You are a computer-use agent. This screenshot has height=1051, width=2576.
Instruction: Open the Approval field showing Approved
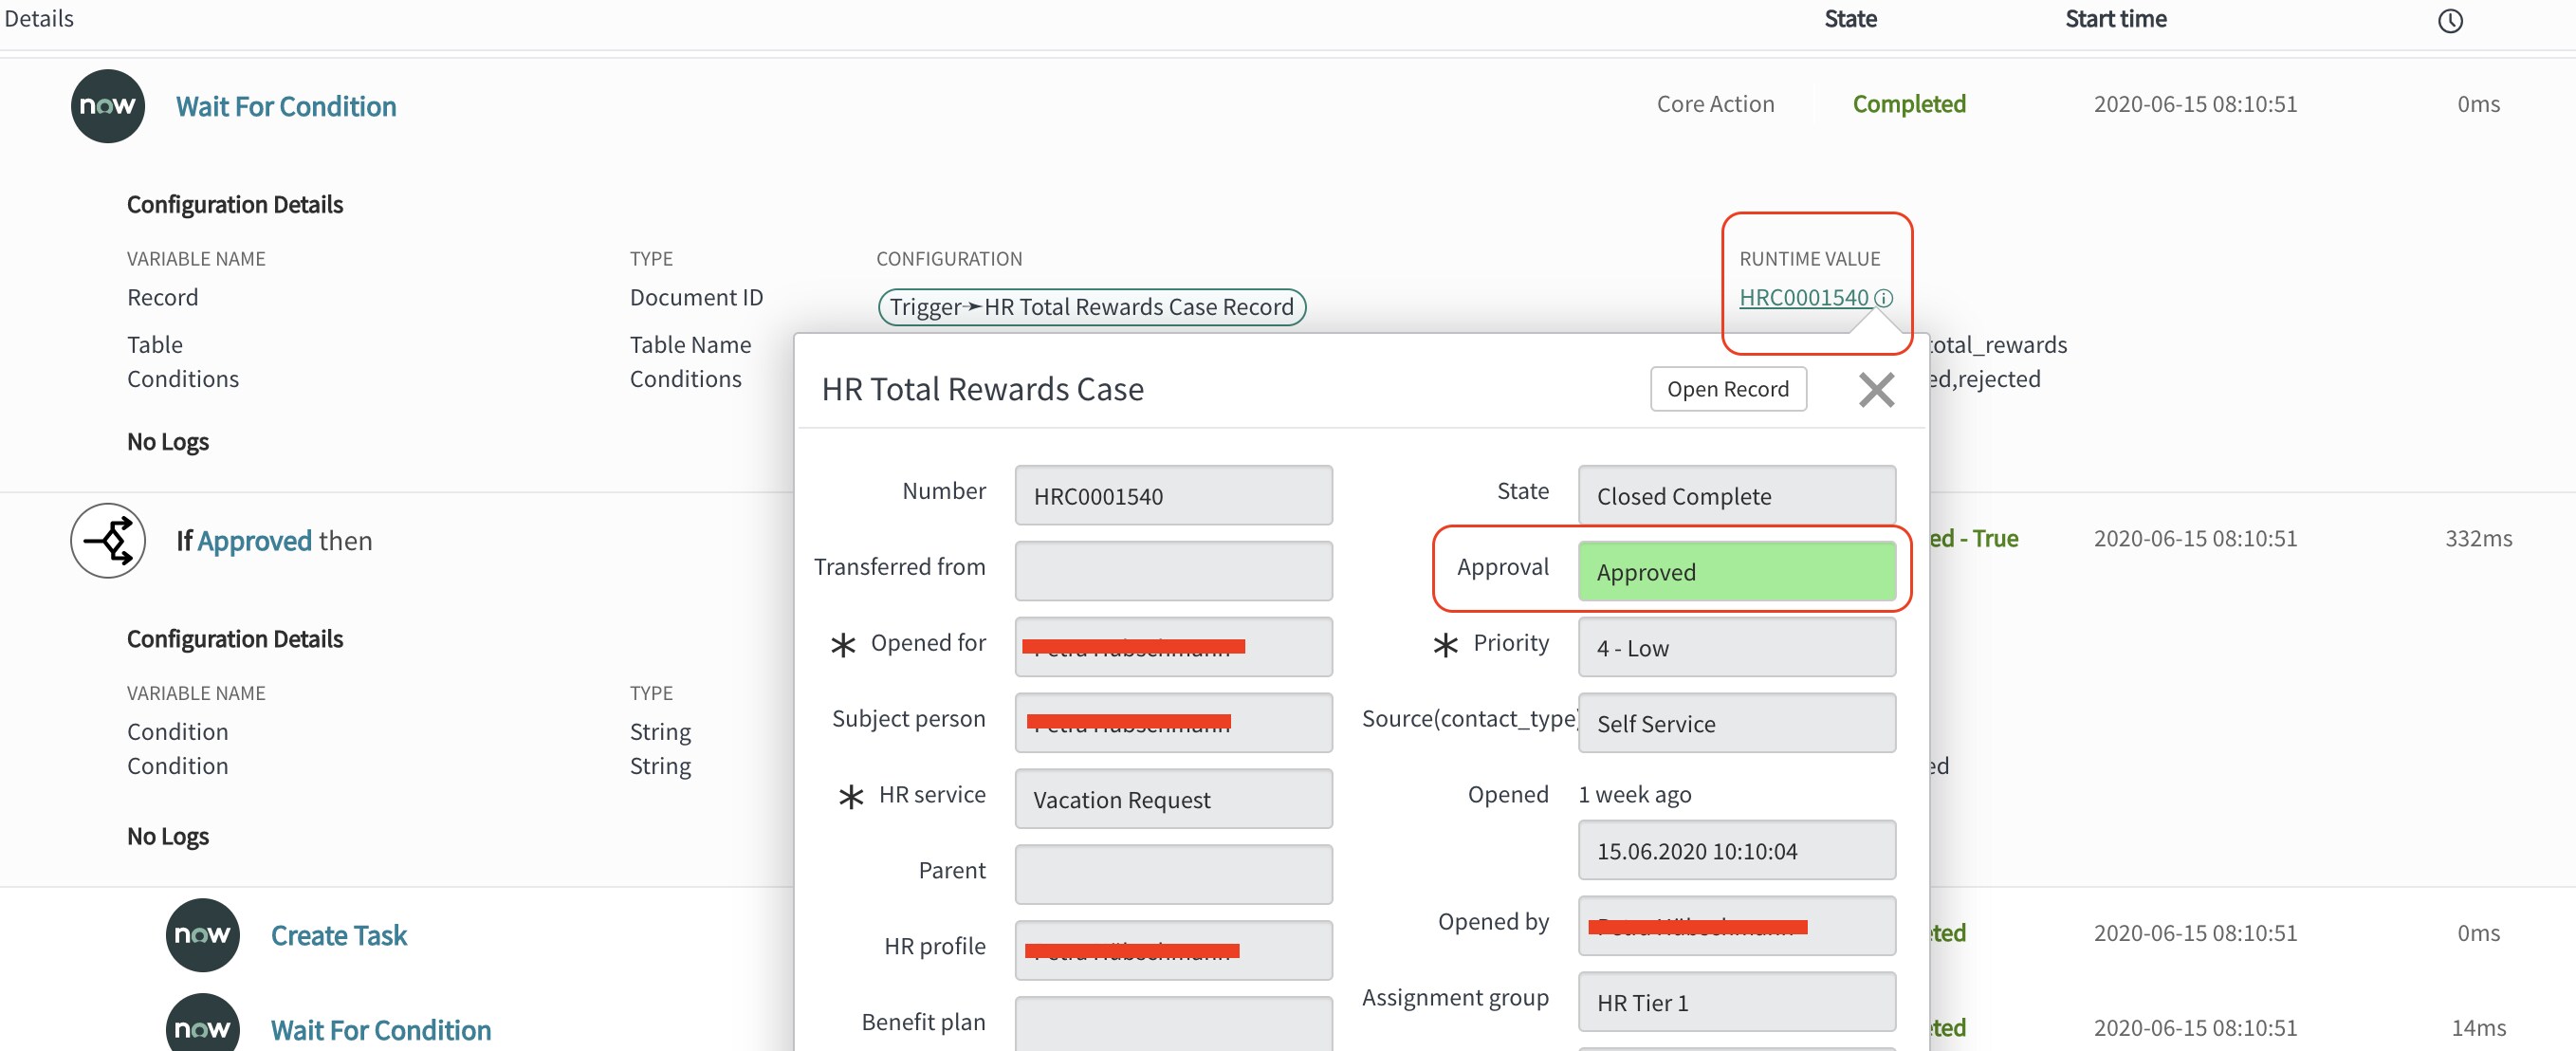(x=1737, y=571)
